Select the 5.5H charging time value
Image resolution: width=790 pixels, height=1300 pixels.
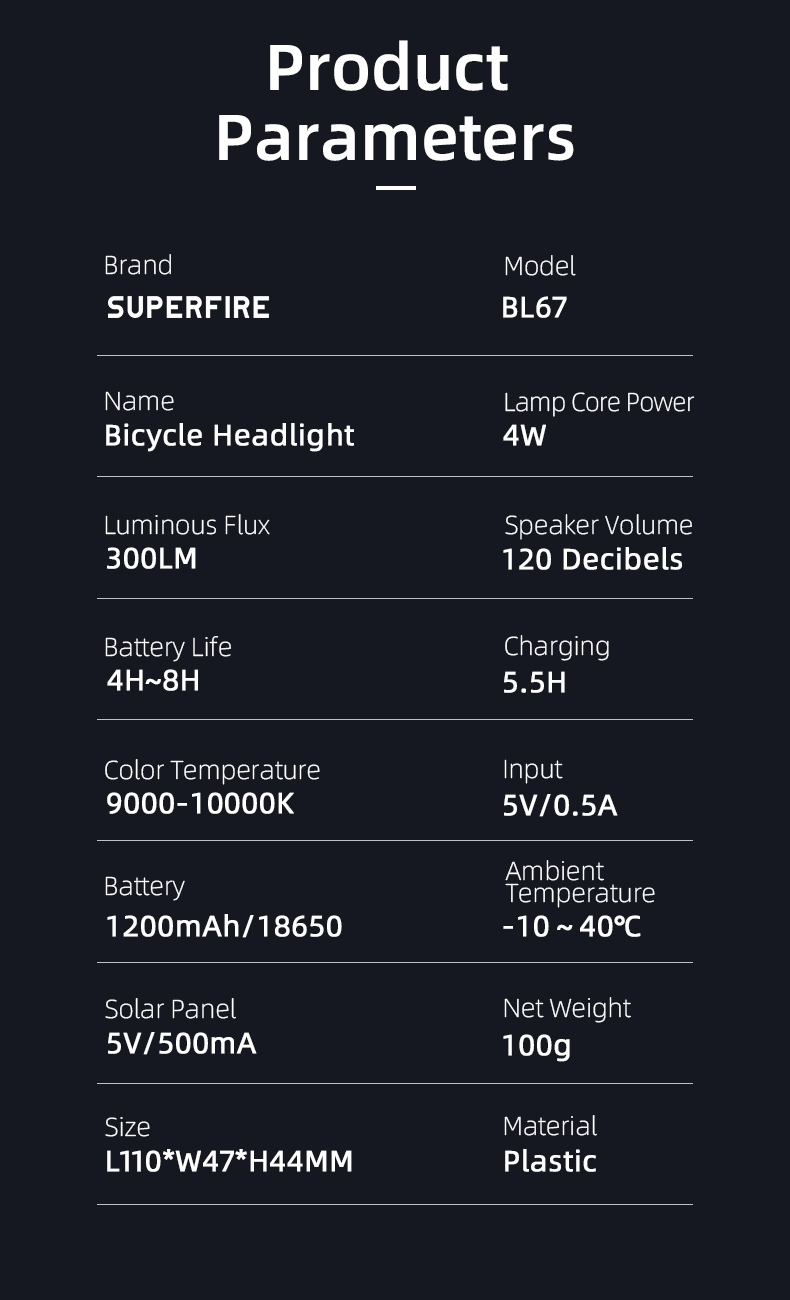[534, 682]
